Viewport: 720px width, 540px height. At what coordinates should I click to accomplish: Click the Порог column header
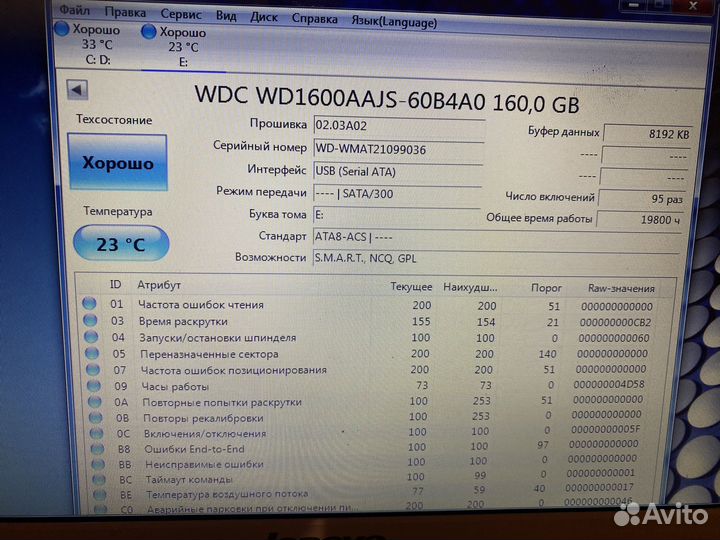coord(546,288)
